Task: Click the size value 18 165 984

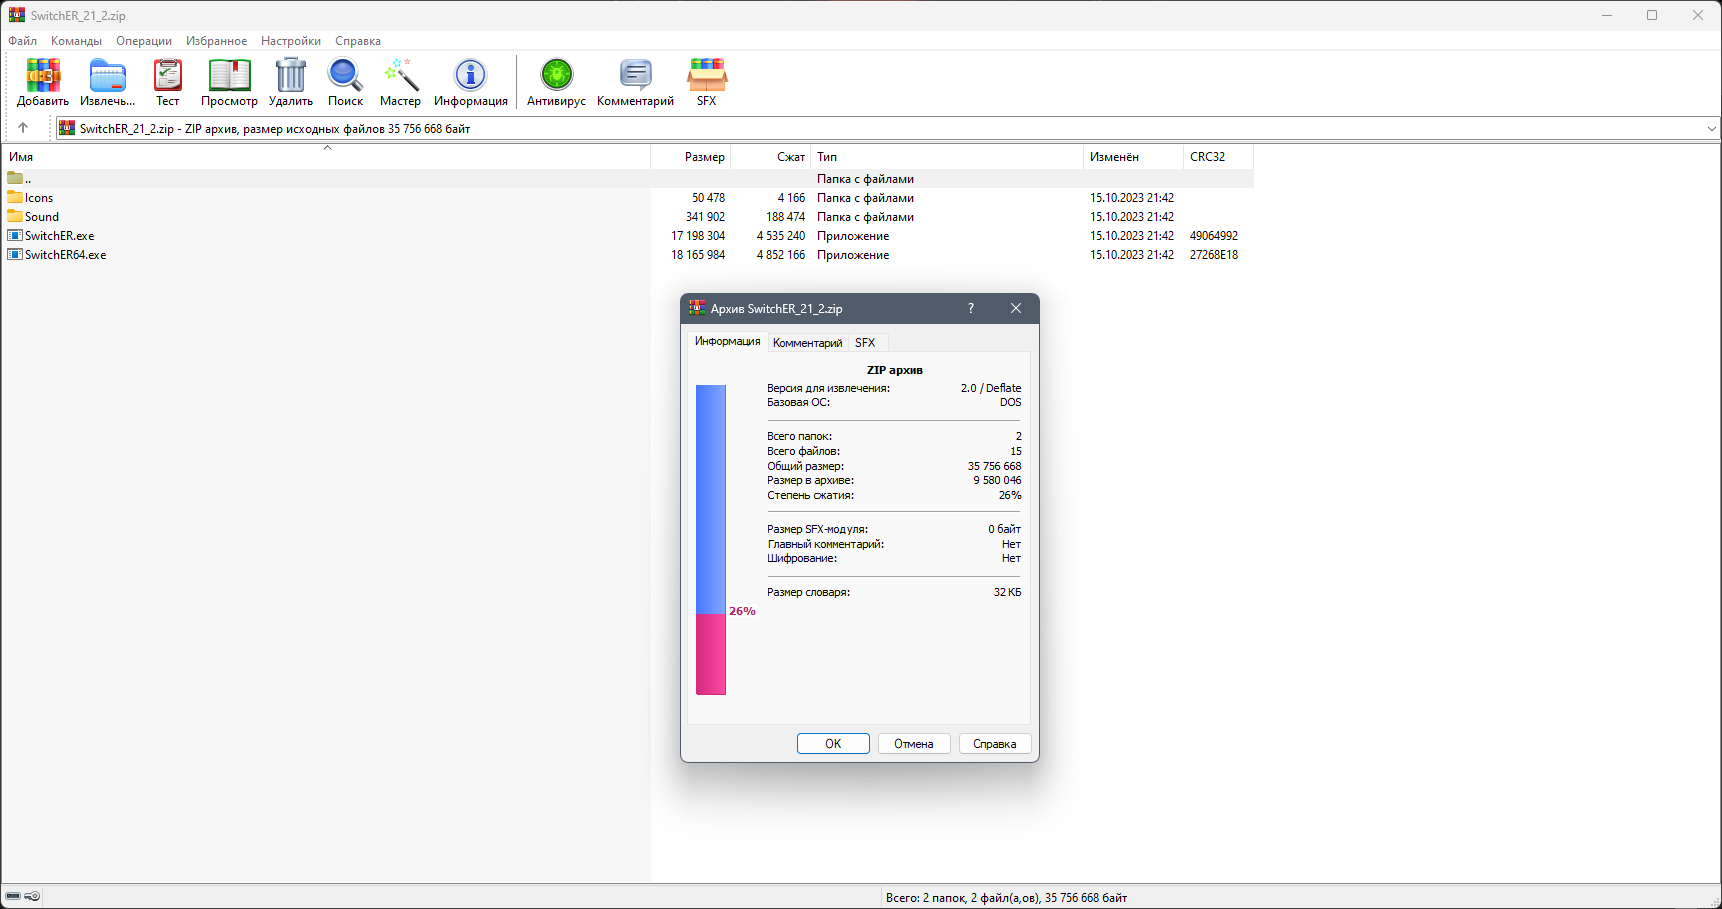Action: click(x=698, y=255)
